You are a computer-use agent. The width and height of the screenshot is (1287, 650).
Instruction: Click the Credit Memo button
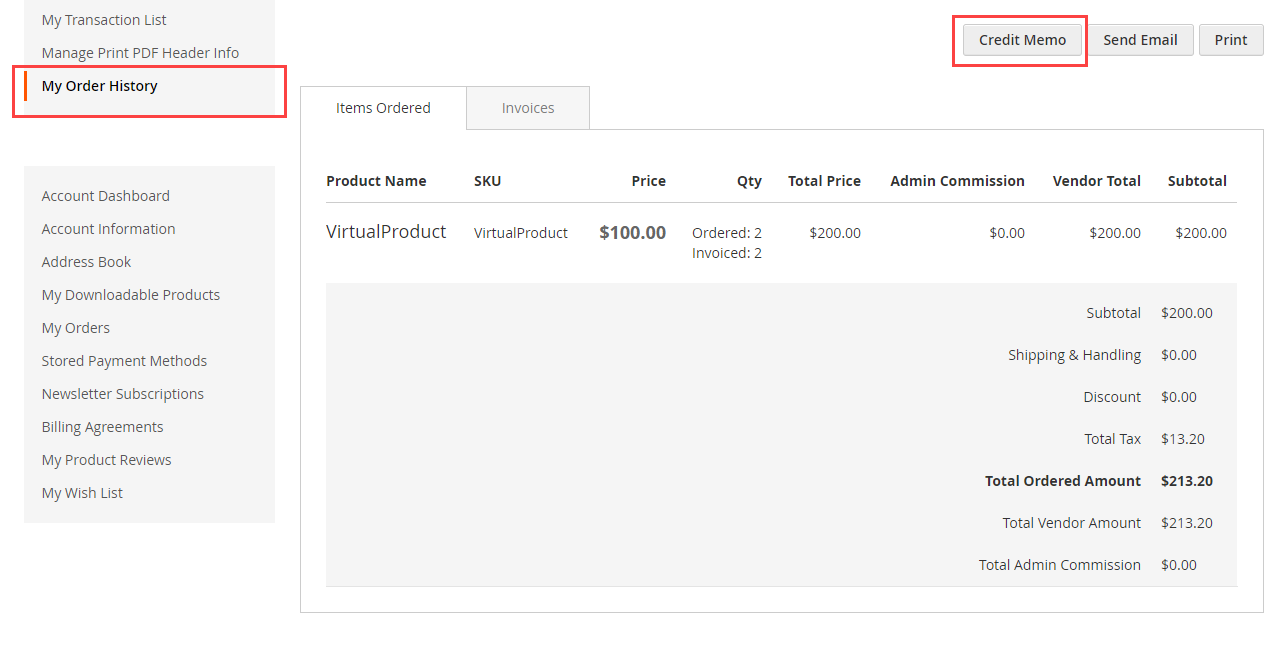(x=1022, y=40)
